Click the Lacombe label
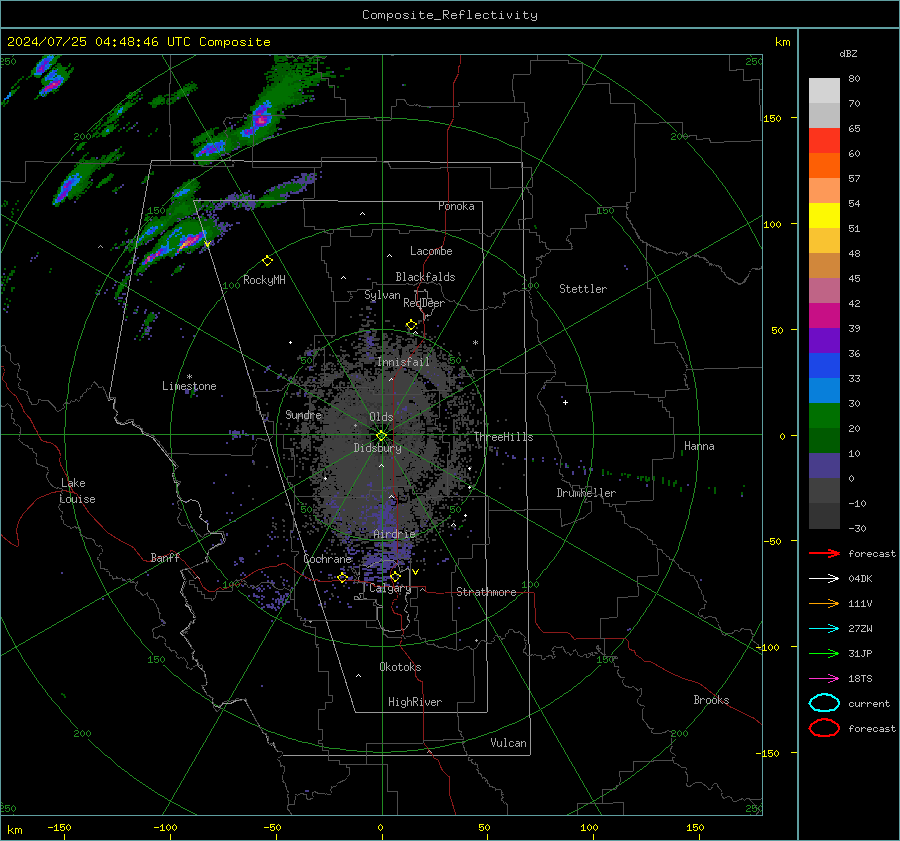The width and height of the screenshot is (900, 841). (x=431, y=251)
